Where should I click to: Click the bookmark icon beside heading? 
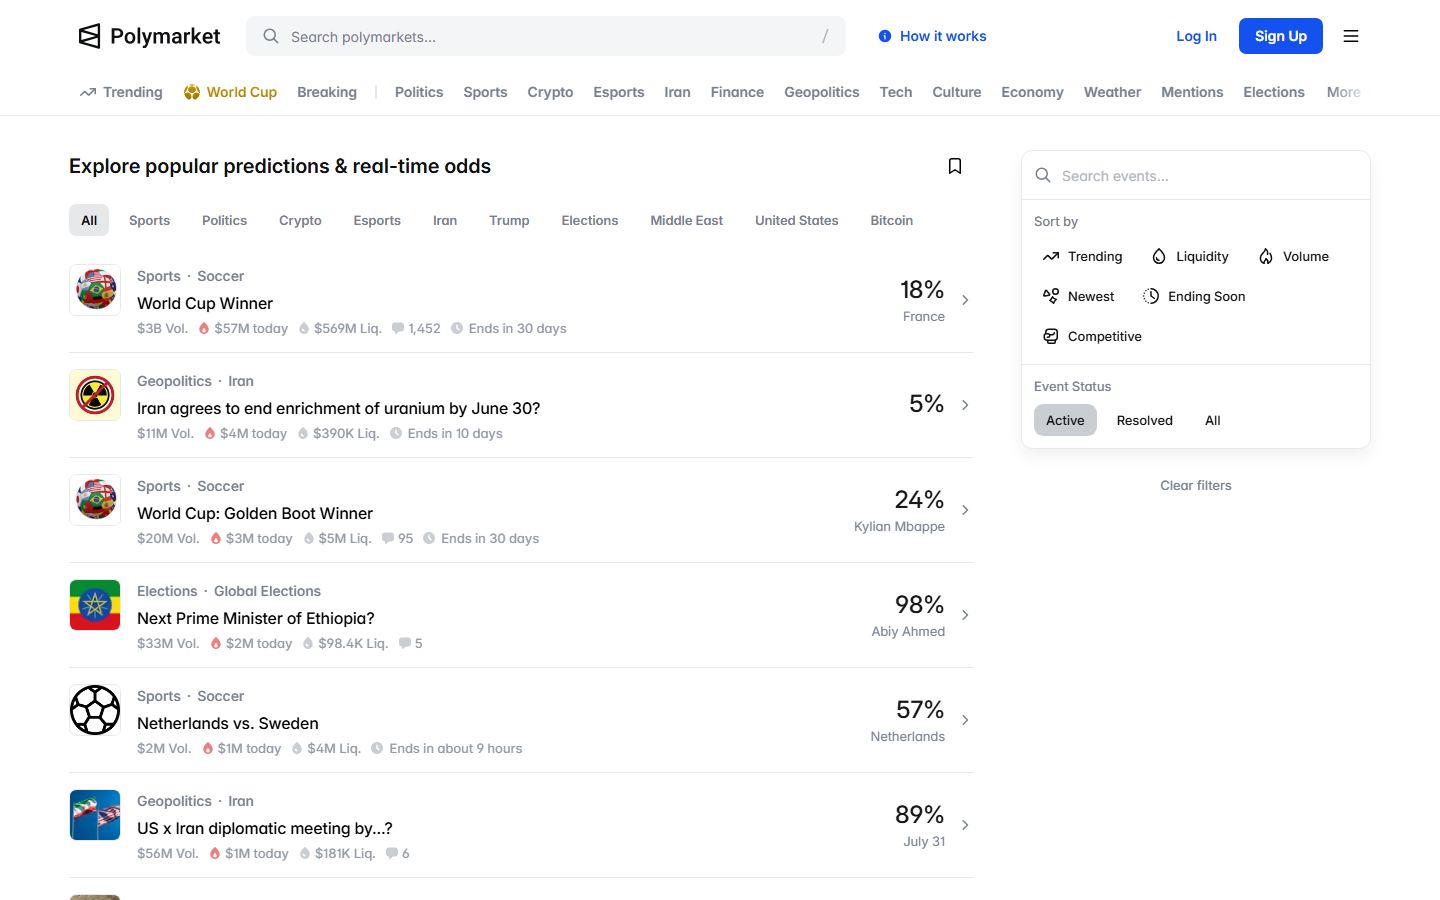pyautogui.click(x=955, y=166)
